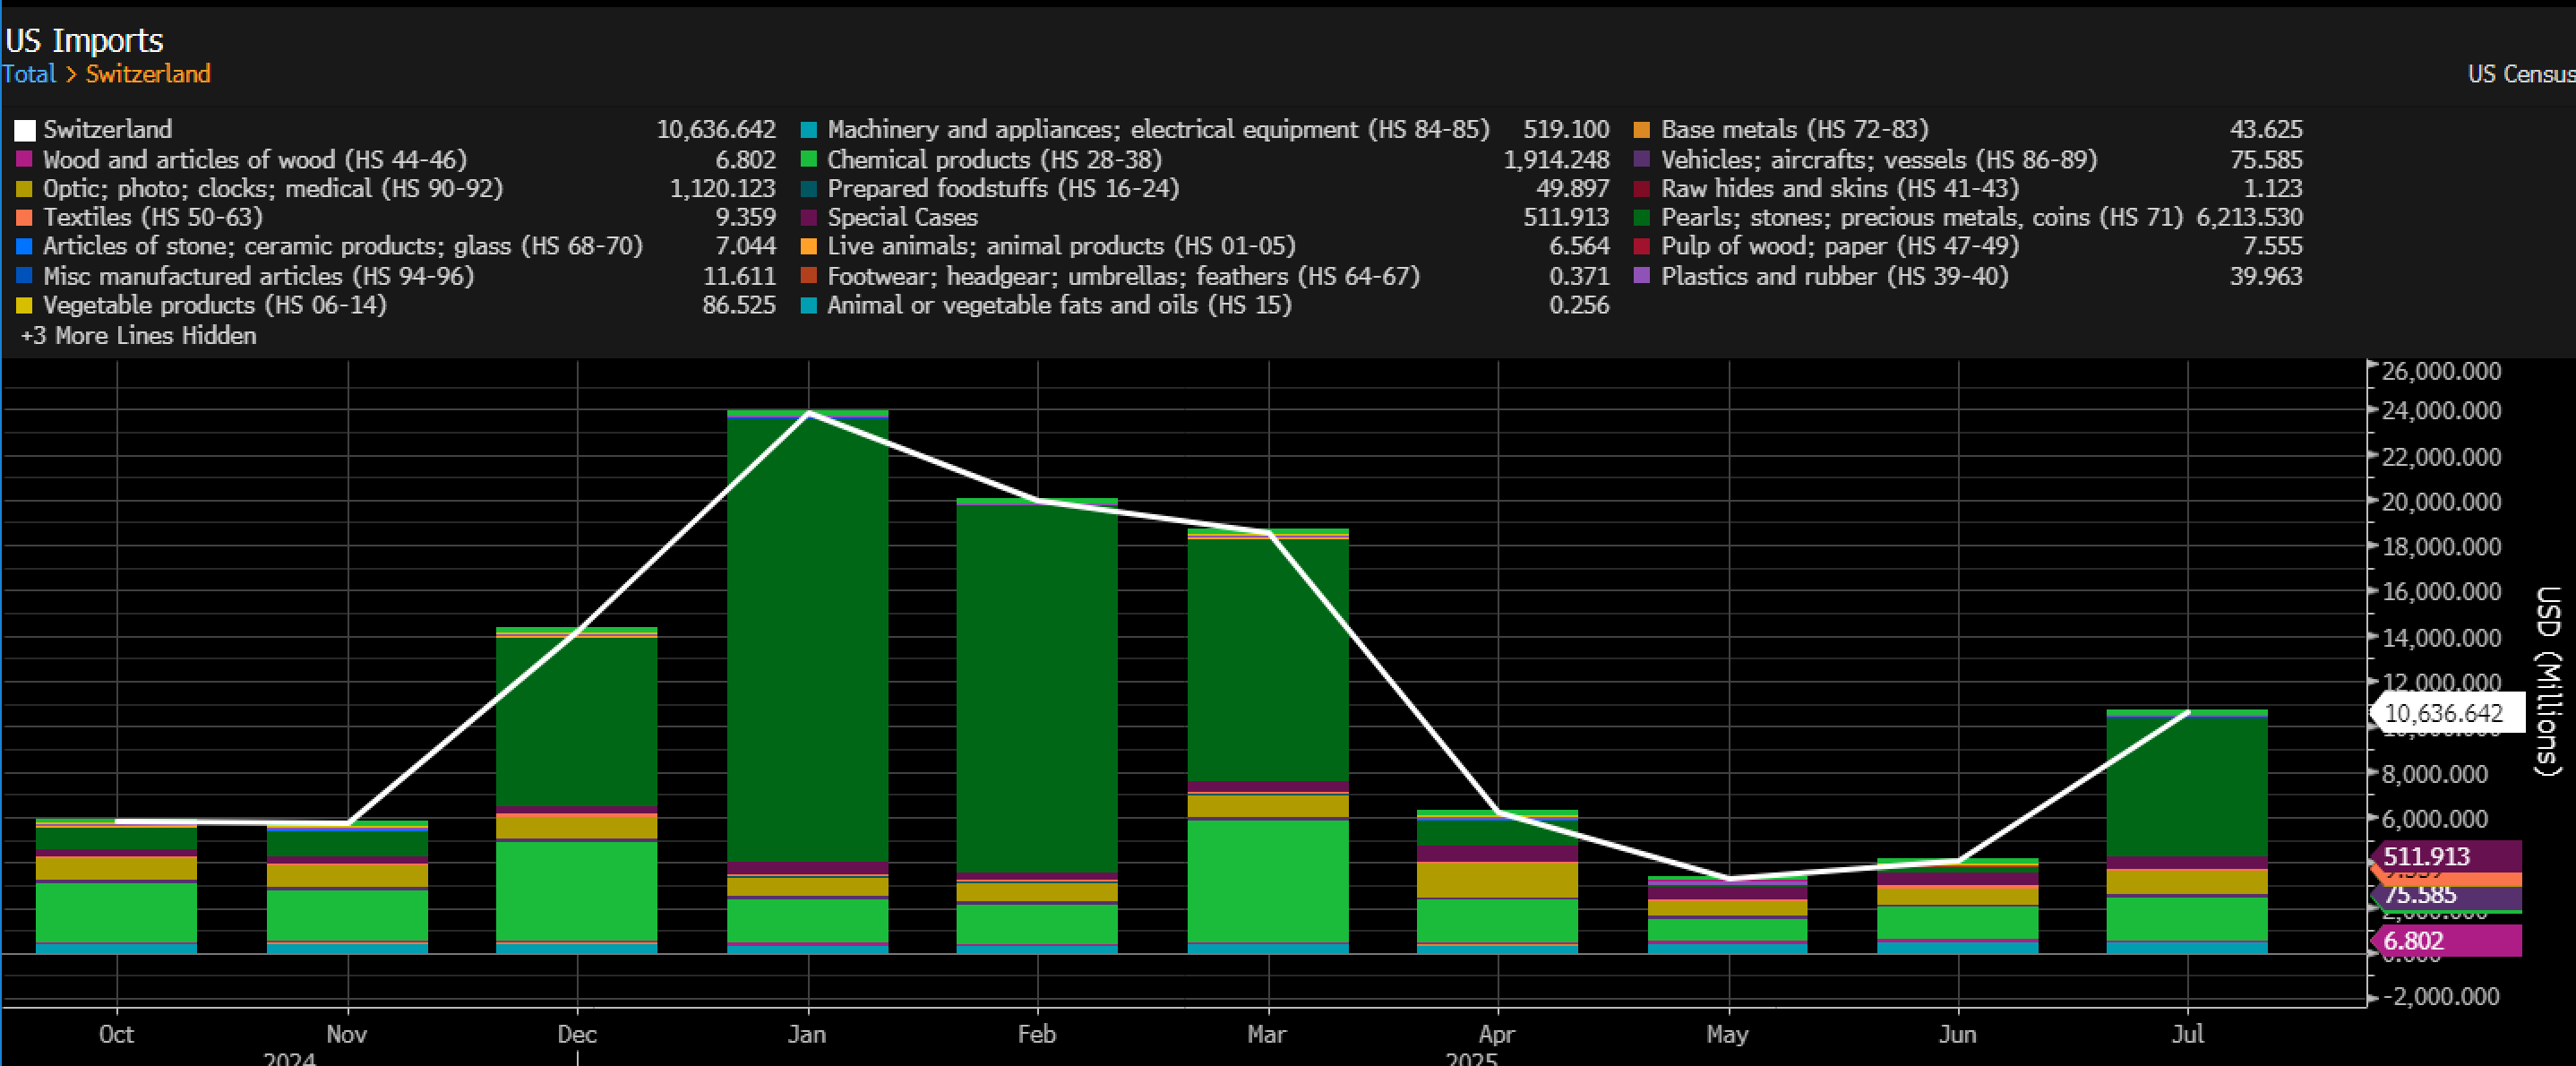Toggle the Vehicles; aircrafts; vessels legend entry
The image size is (2576, 1066).
pyautogui.click(x=1878, y=160)
